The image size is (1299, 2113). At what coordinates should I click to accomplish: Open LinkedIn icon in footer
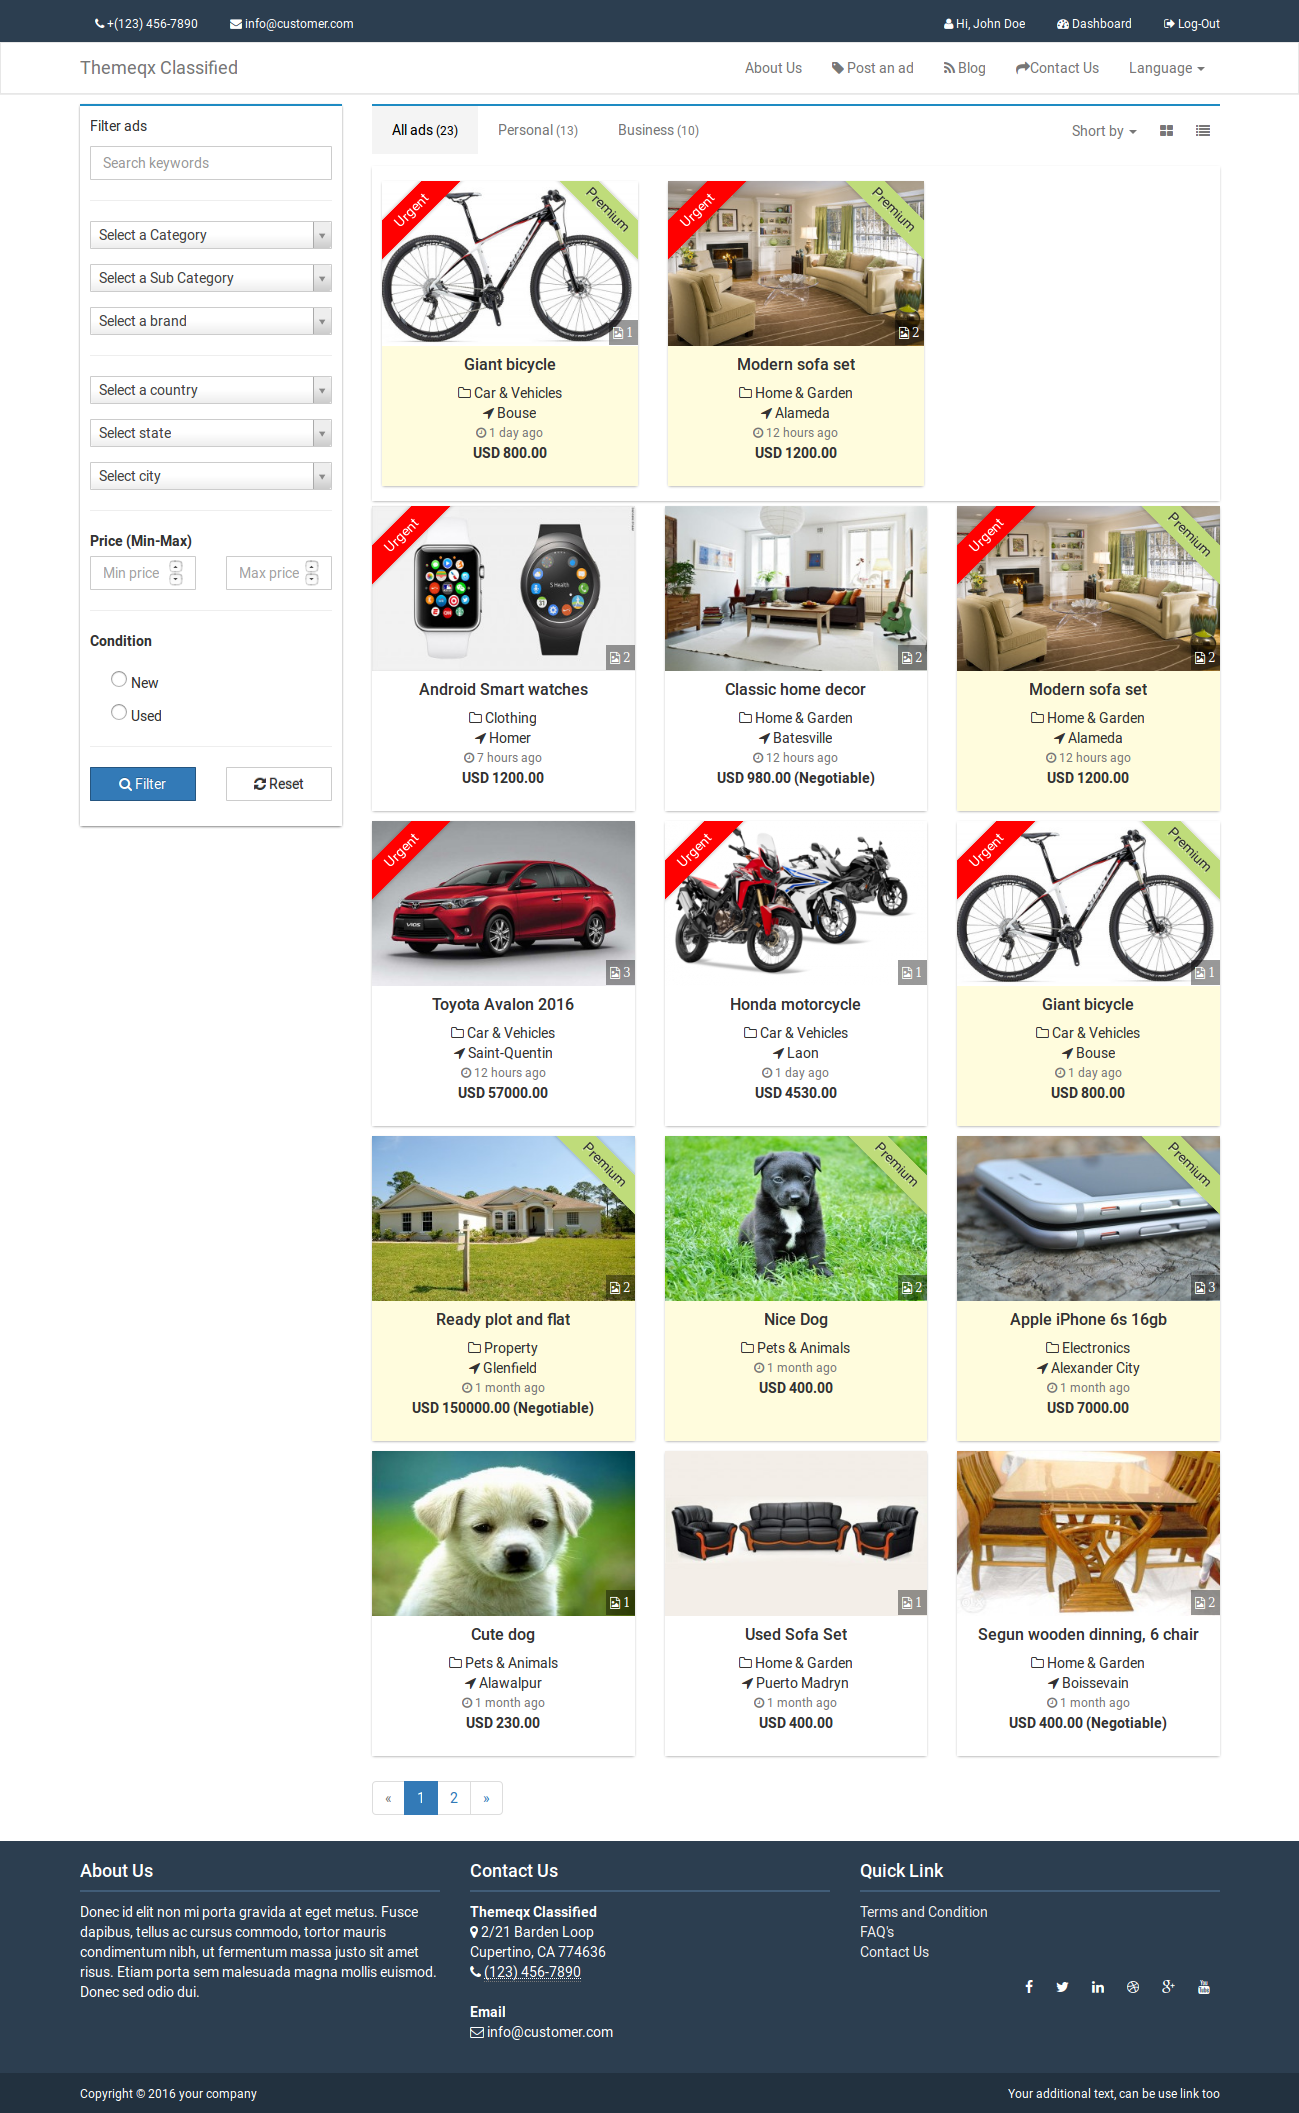pyautogui.click(x=1098, y=1987)
